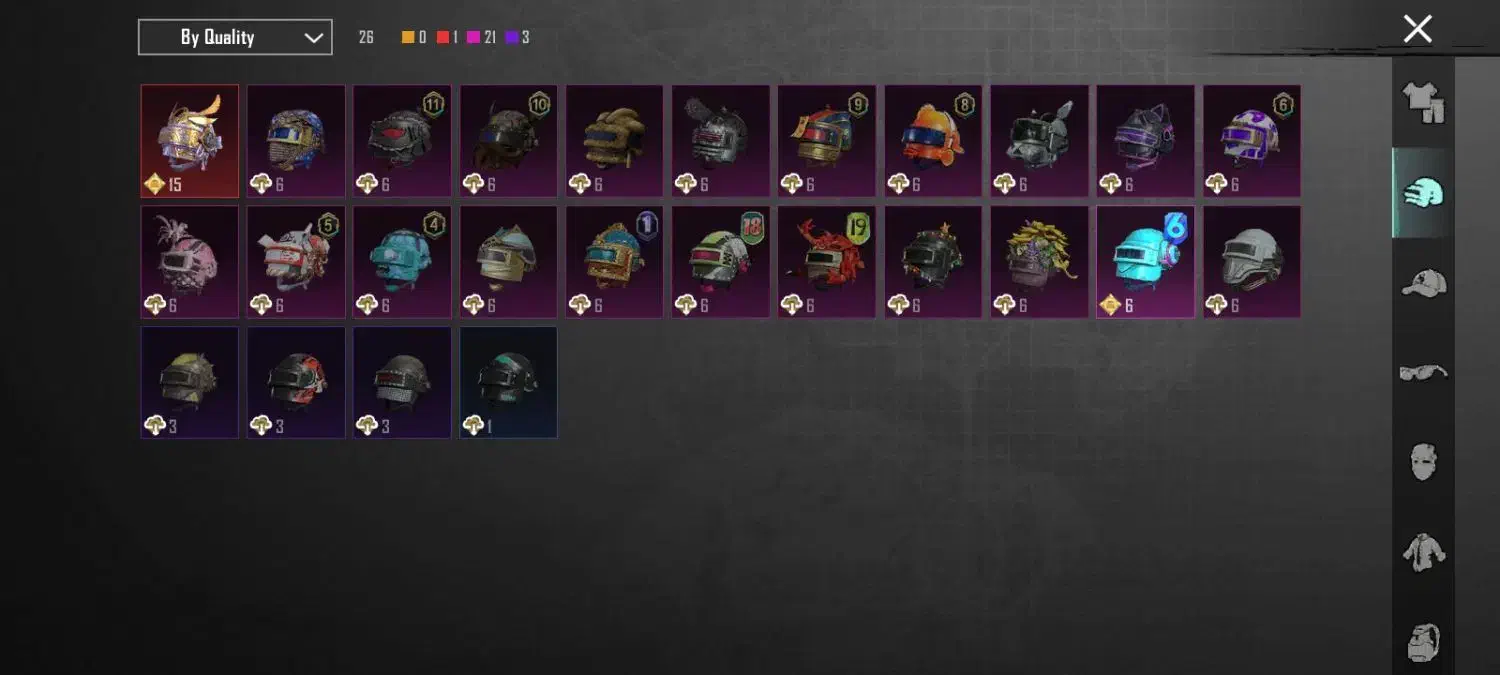Image resolution: width=1500 pixels, height=675 pixels.
Task: Choose the plain white-gray helmet
Action: [x=1251, y=262]
